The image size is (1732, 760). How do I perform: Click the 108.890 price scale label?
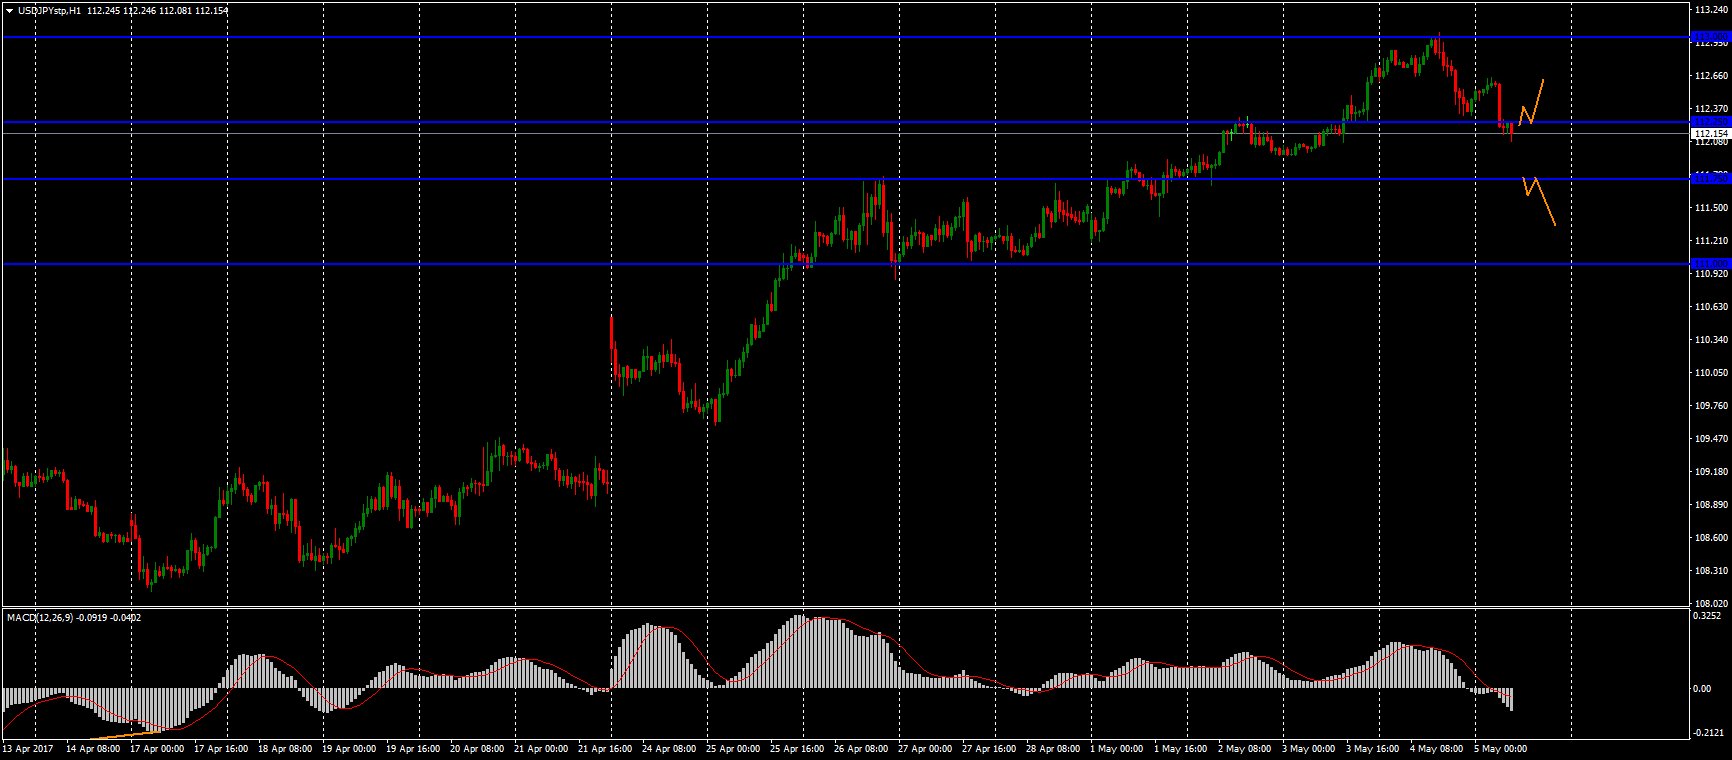pyautogui.click(x=1711, y=505)
